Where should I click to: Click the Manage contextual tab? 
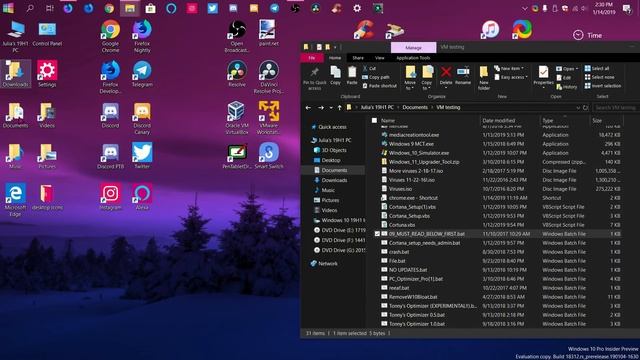pyautogui.click(x=413, y=47)
